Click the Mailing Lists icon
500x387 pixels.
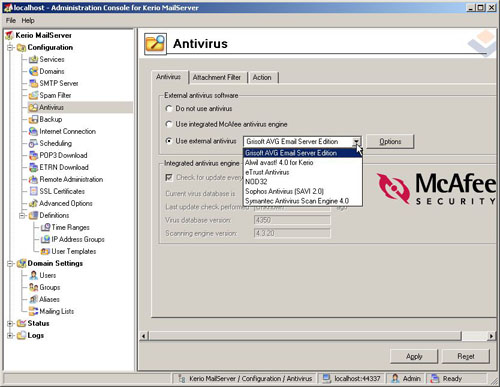[x=33, y=311]
